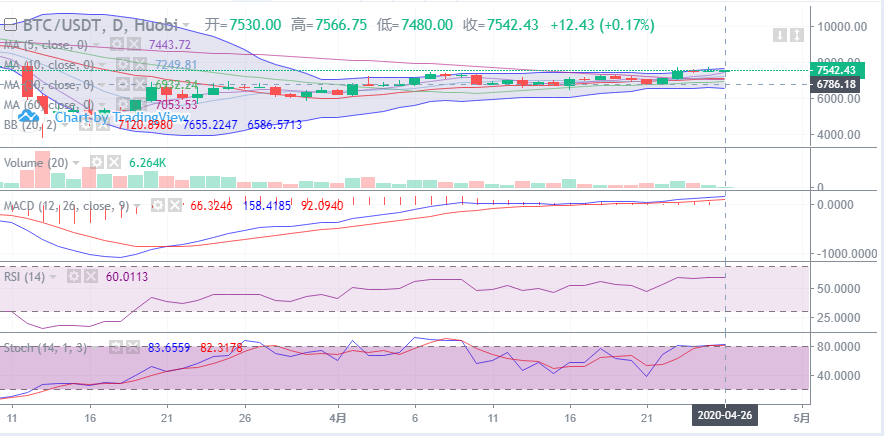Click the MA10 value 7249.81

176,65
